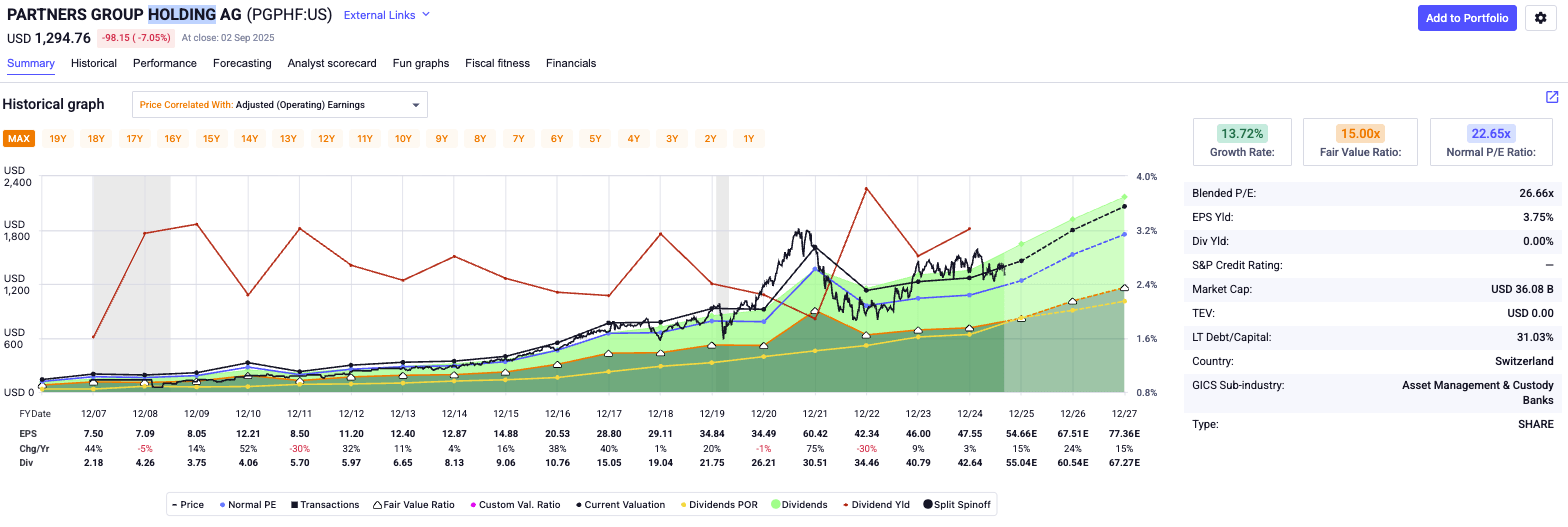The width and height of the screenshot is (1568, 527).
Task: Click the 12/24 dividend value 42.64
Action: [x=969, y=463]
